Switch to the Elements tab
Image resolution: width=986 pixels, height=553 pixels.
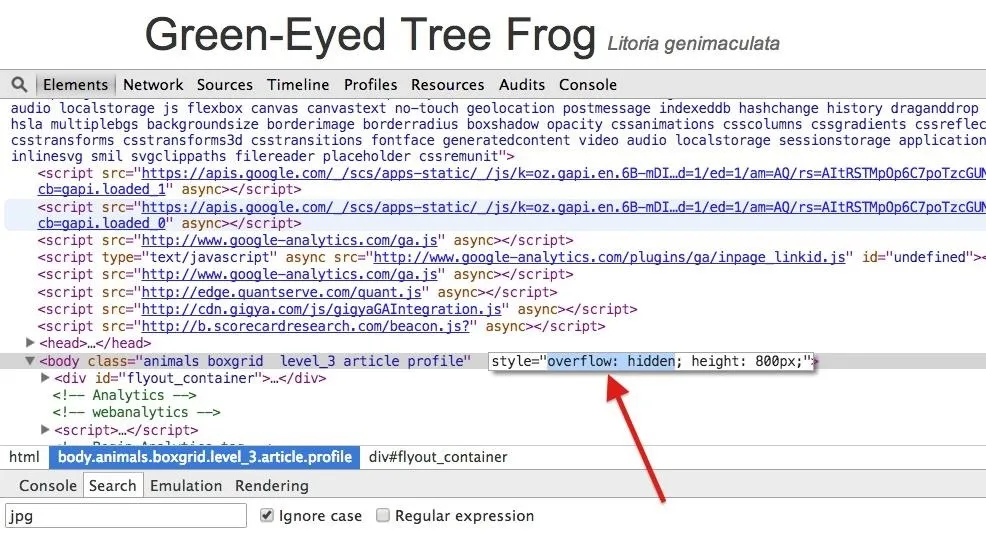(x=75, y=85)
